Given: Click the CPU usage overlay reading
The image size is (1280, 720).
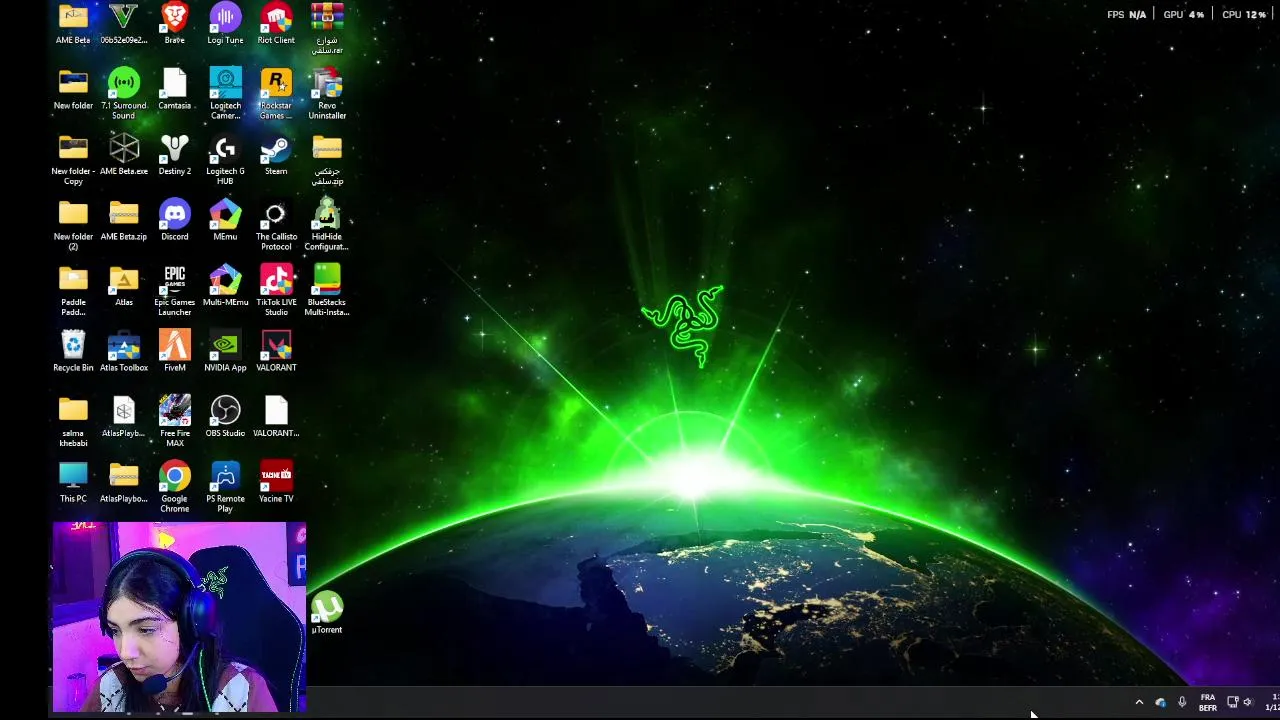Looking at the screenshot, I should point(1244,14).
